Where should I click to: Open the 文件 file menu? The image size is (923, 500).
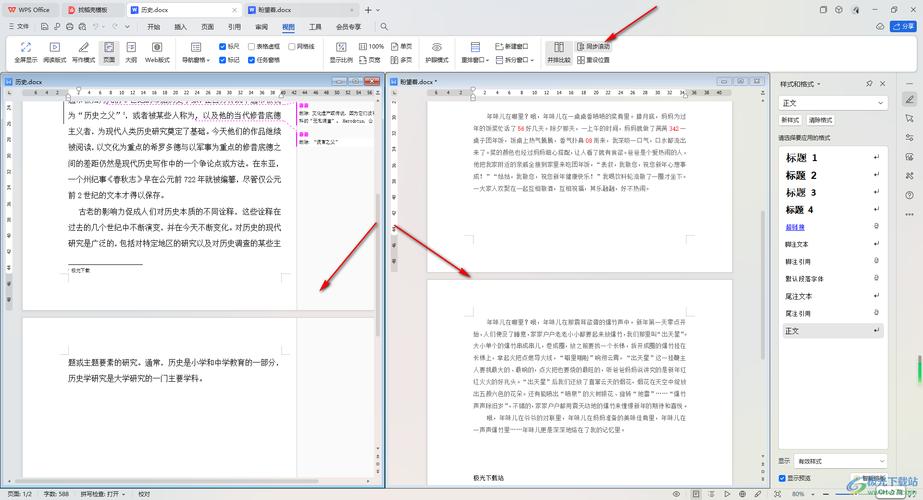pyautogui.click(x=19, y=27)
